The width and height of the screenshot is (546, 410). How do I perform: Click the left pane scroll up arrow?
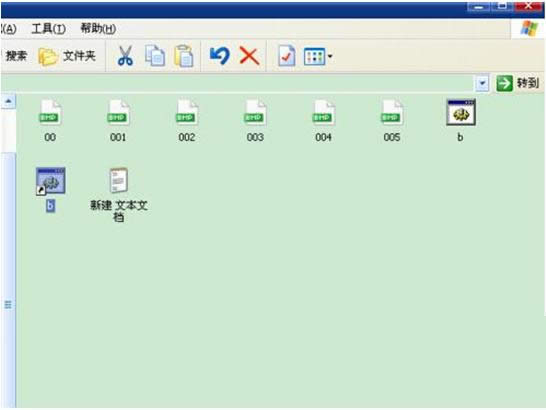8,101
